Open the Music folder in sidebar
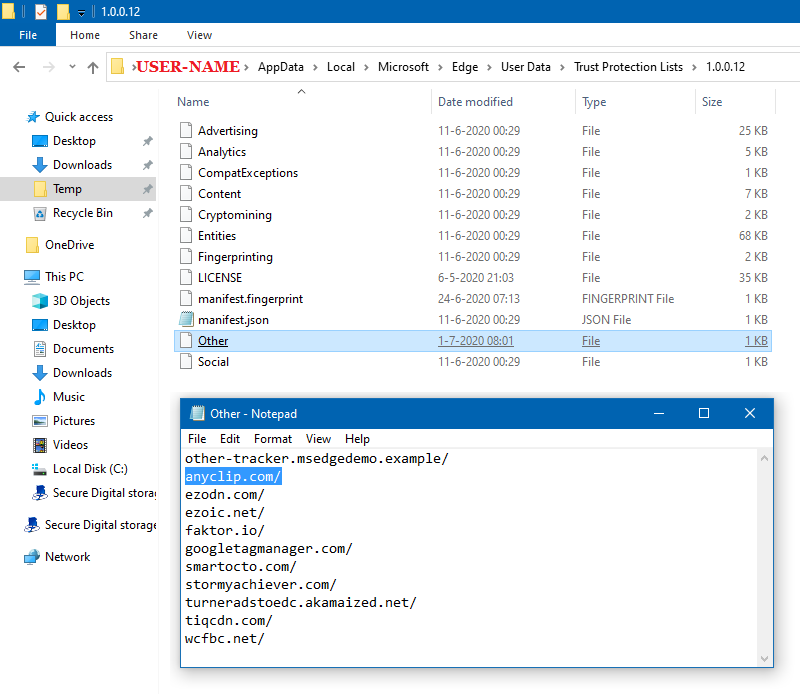 coord(68,397)
